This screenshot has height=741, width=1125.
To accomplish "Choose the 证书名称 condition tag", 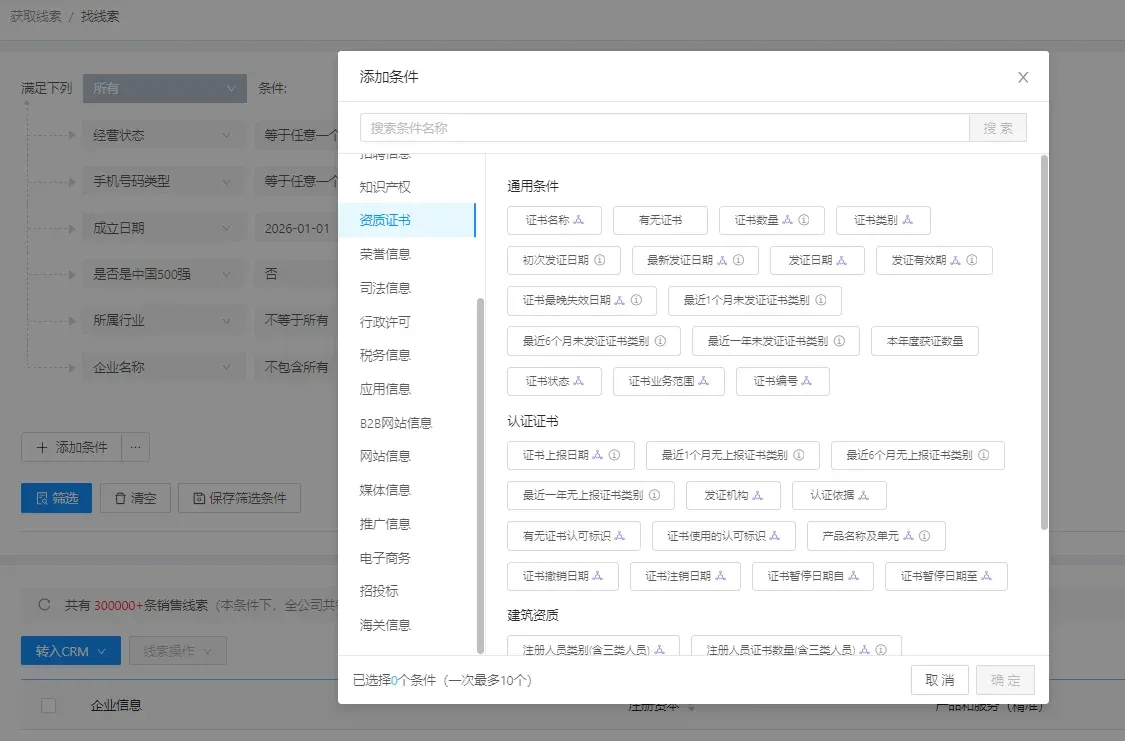I will pos(554,220).
